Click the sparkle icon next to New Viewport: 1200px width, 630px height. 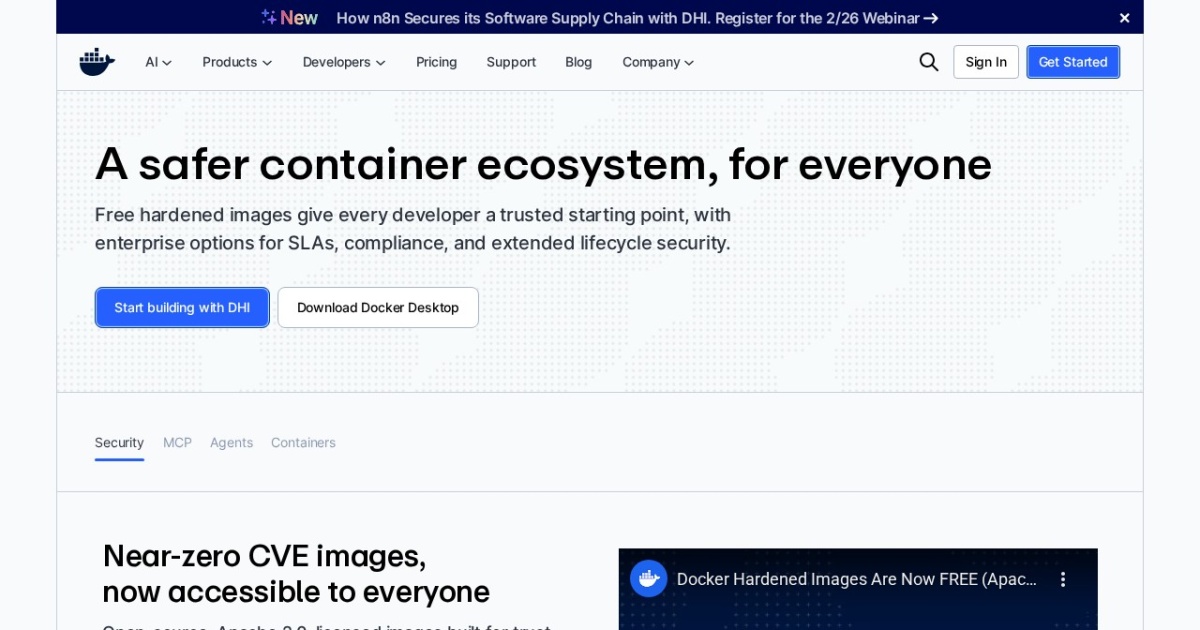point(267,16)
